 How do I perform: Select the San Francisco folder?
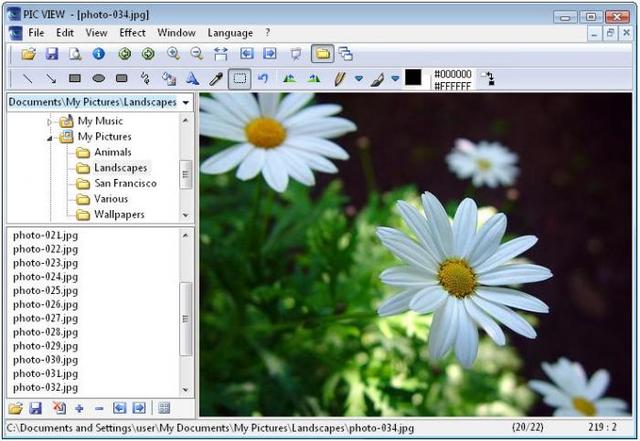tap(125, 183)
